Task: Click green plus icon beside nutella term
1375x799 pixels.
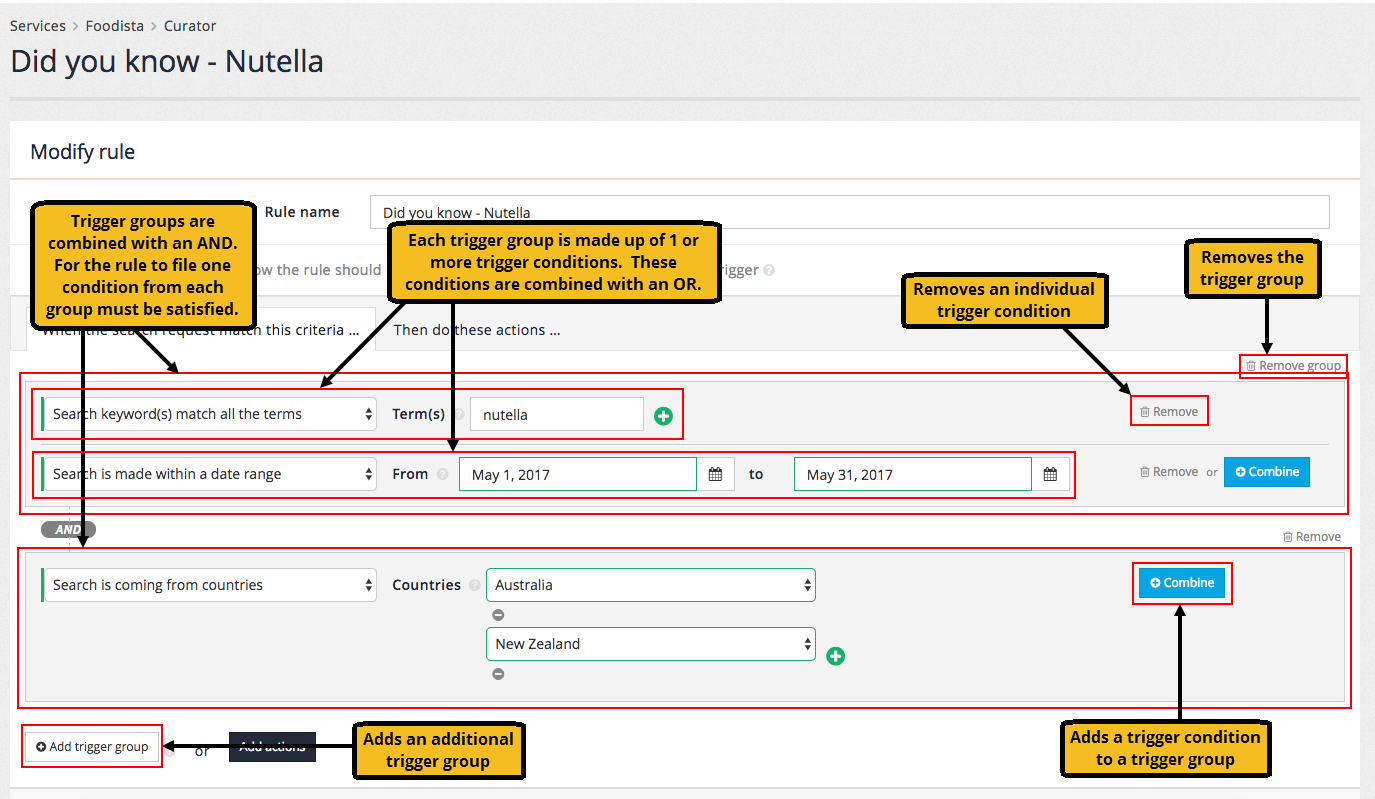Action: point(663,415)
